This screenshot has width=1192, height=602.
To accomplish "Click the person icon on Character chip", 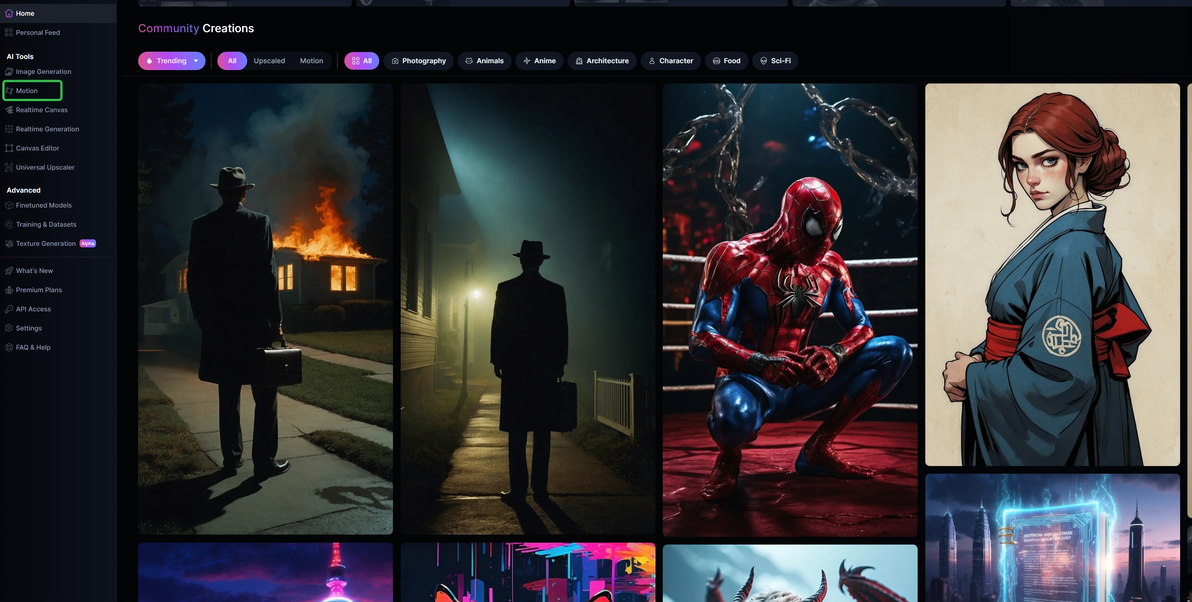I will 651,61.
